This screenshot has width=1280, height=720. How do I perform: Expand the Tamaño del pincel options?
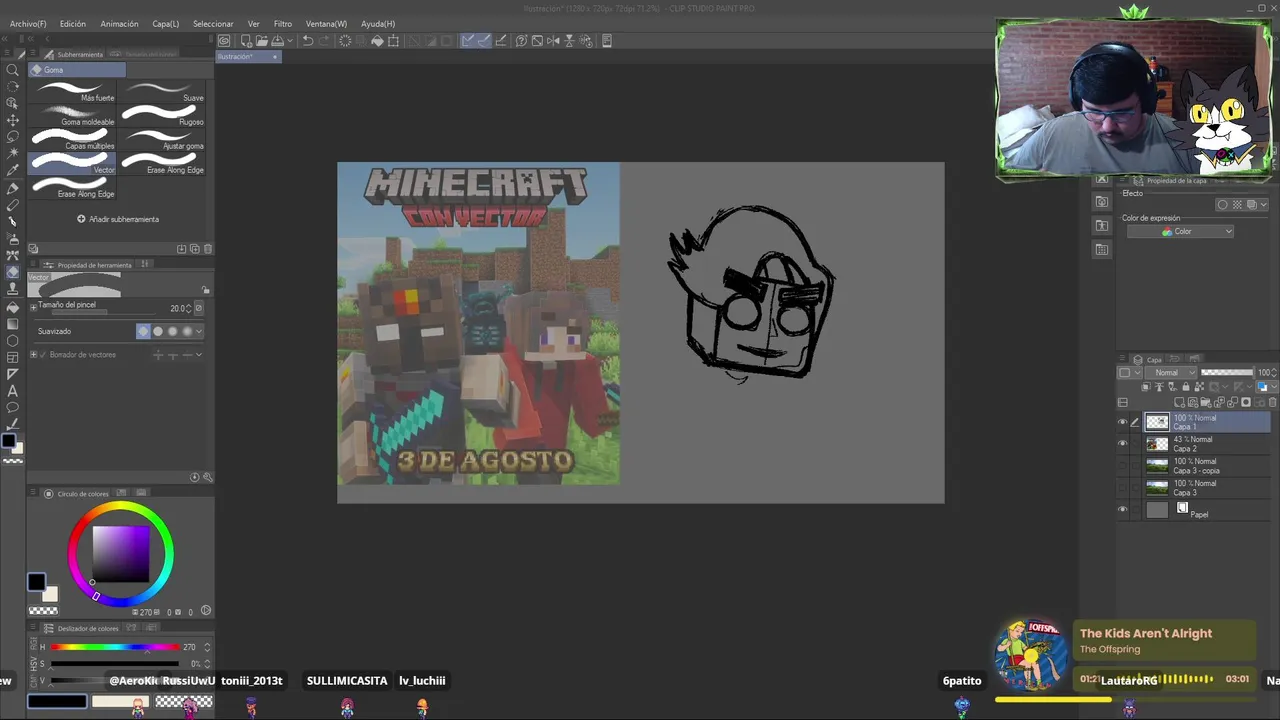pyautogui.click(x=33, y=308)
